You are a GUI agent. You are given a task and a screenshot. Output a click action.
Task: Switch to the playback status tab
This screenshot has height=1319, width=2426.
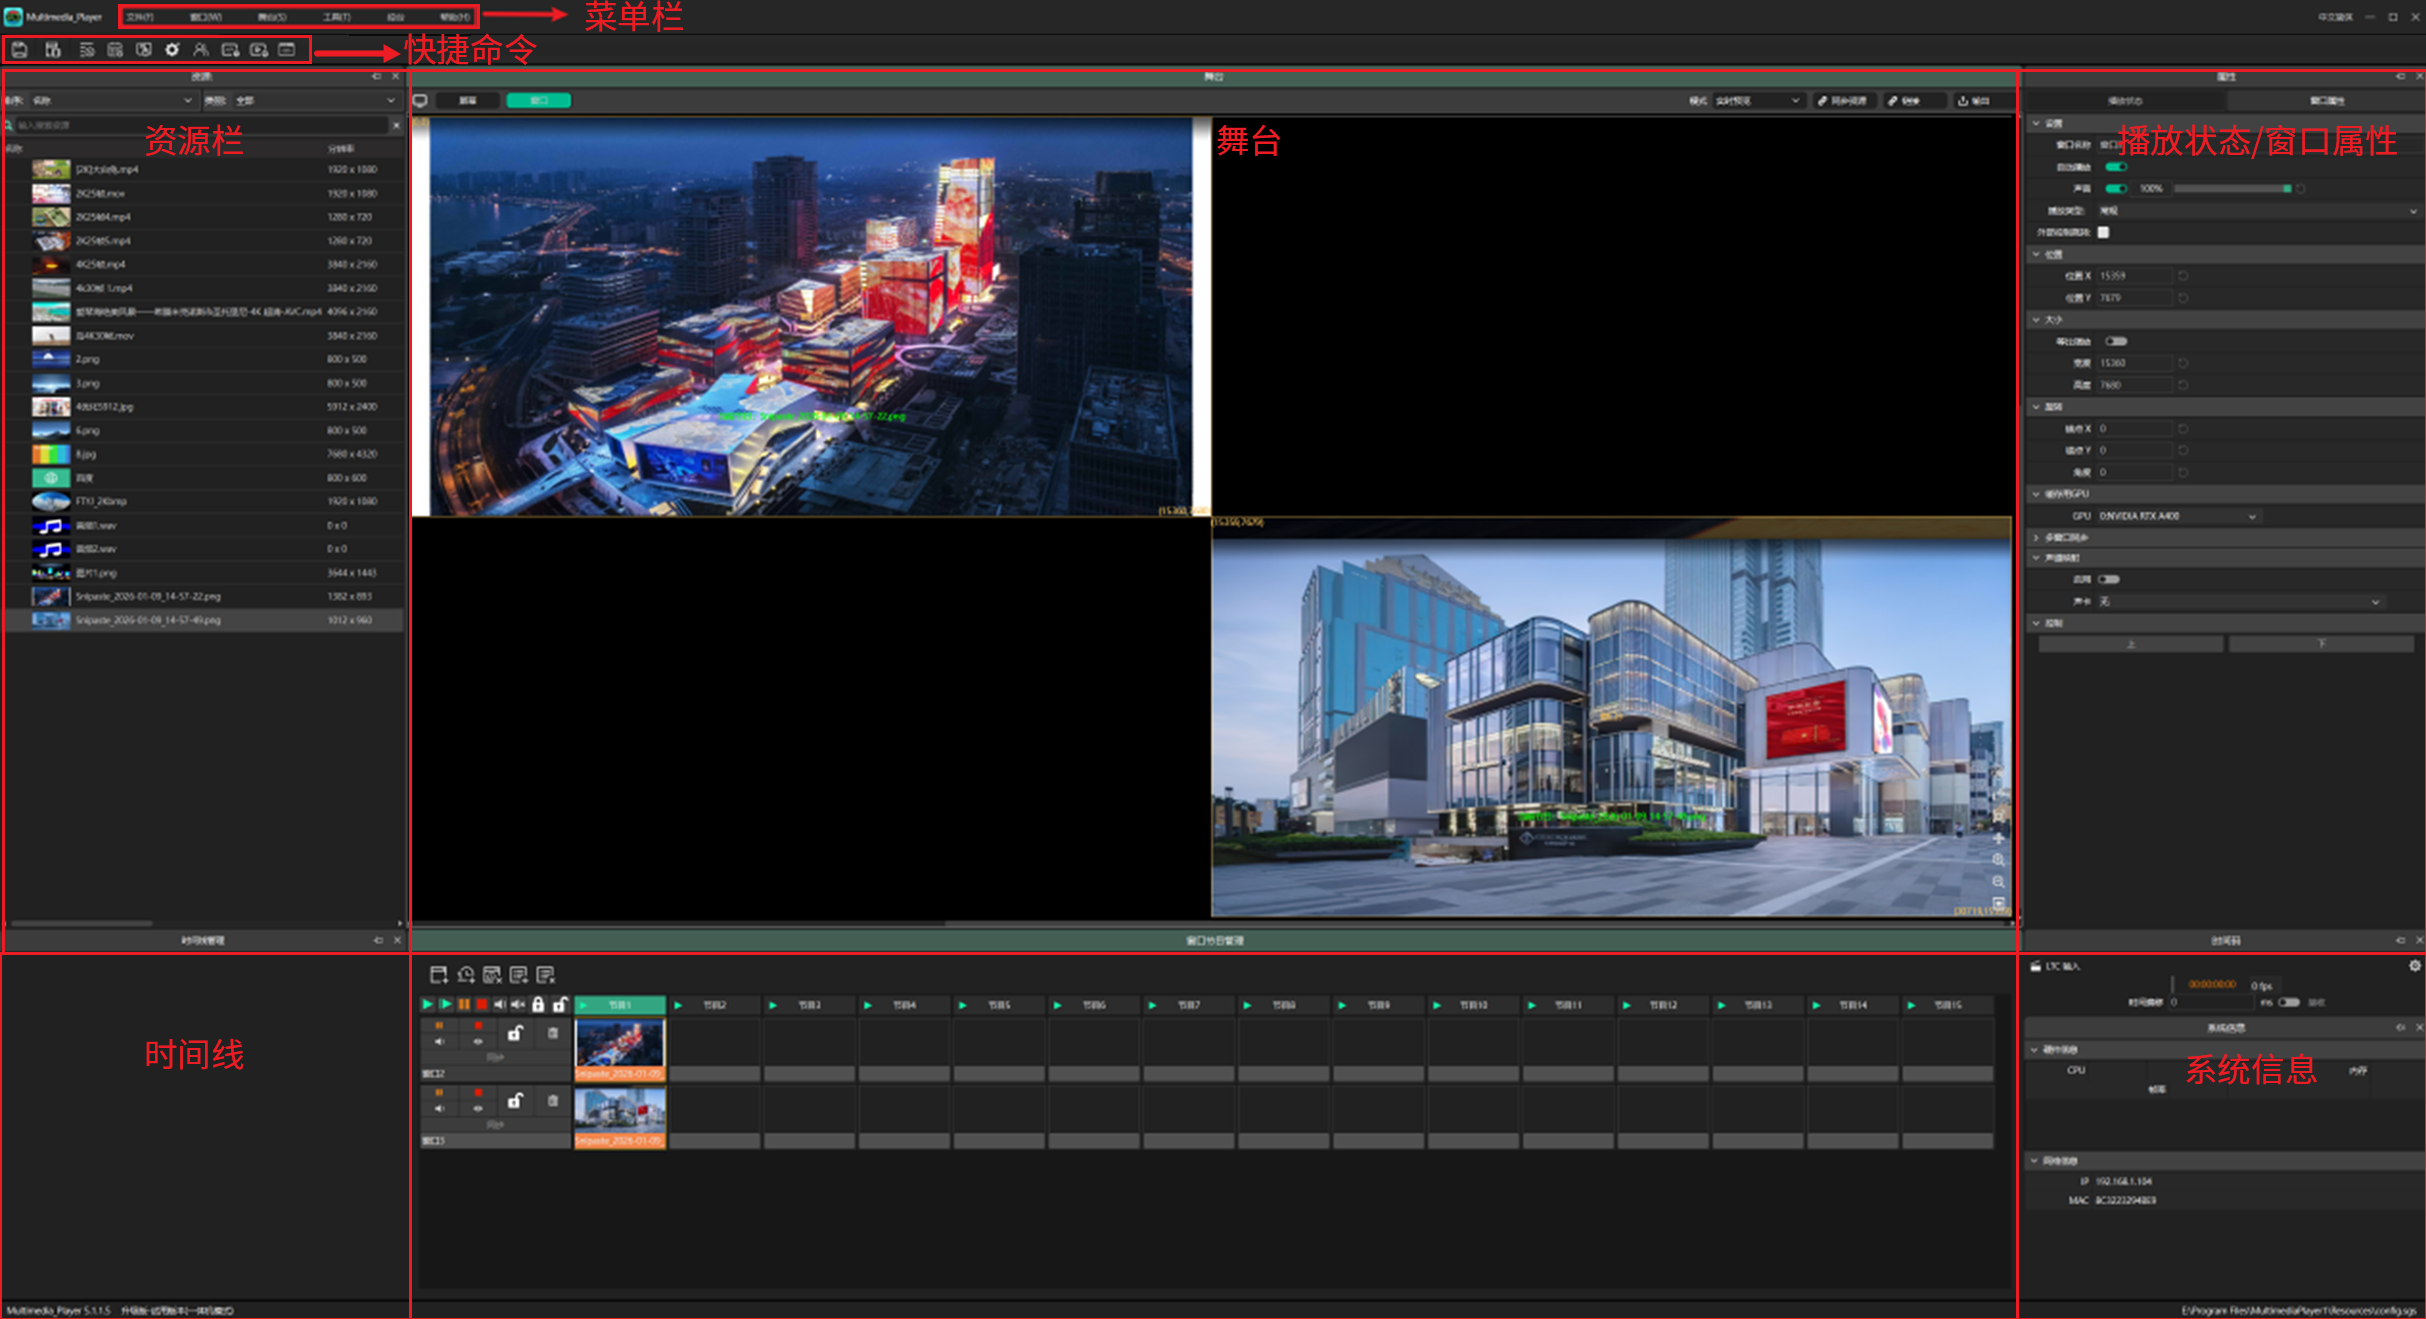pos(2125,100)
